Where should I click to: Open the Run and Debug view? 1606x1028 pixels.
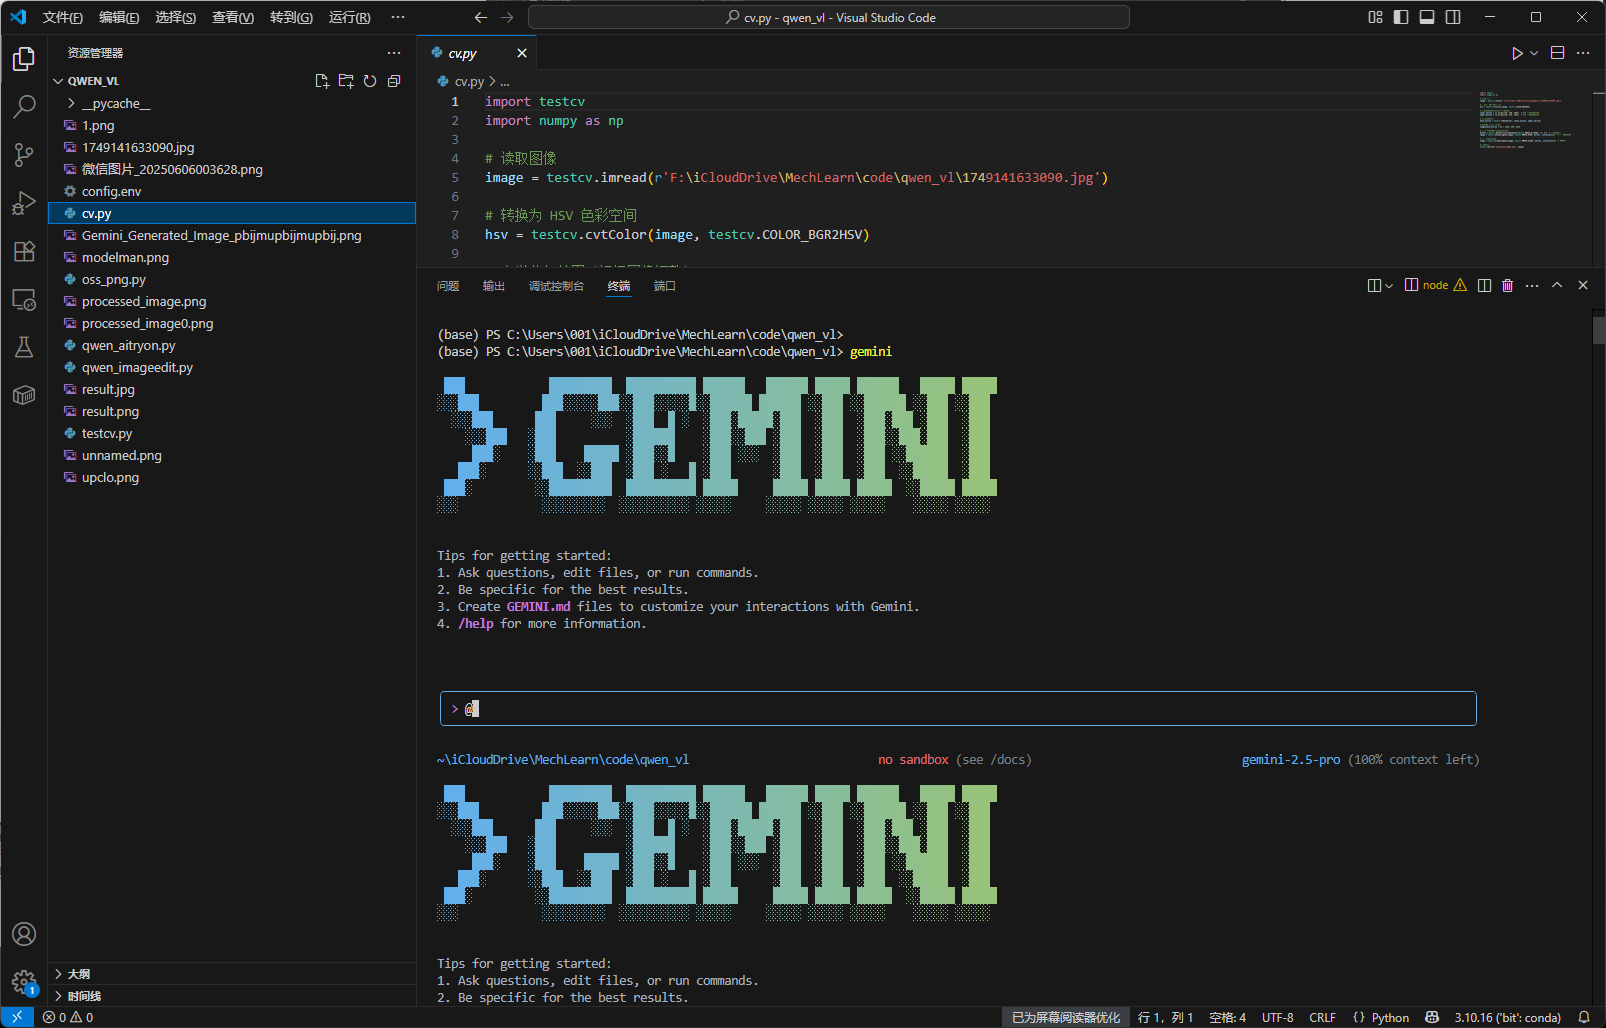click(x=24, y=202)
